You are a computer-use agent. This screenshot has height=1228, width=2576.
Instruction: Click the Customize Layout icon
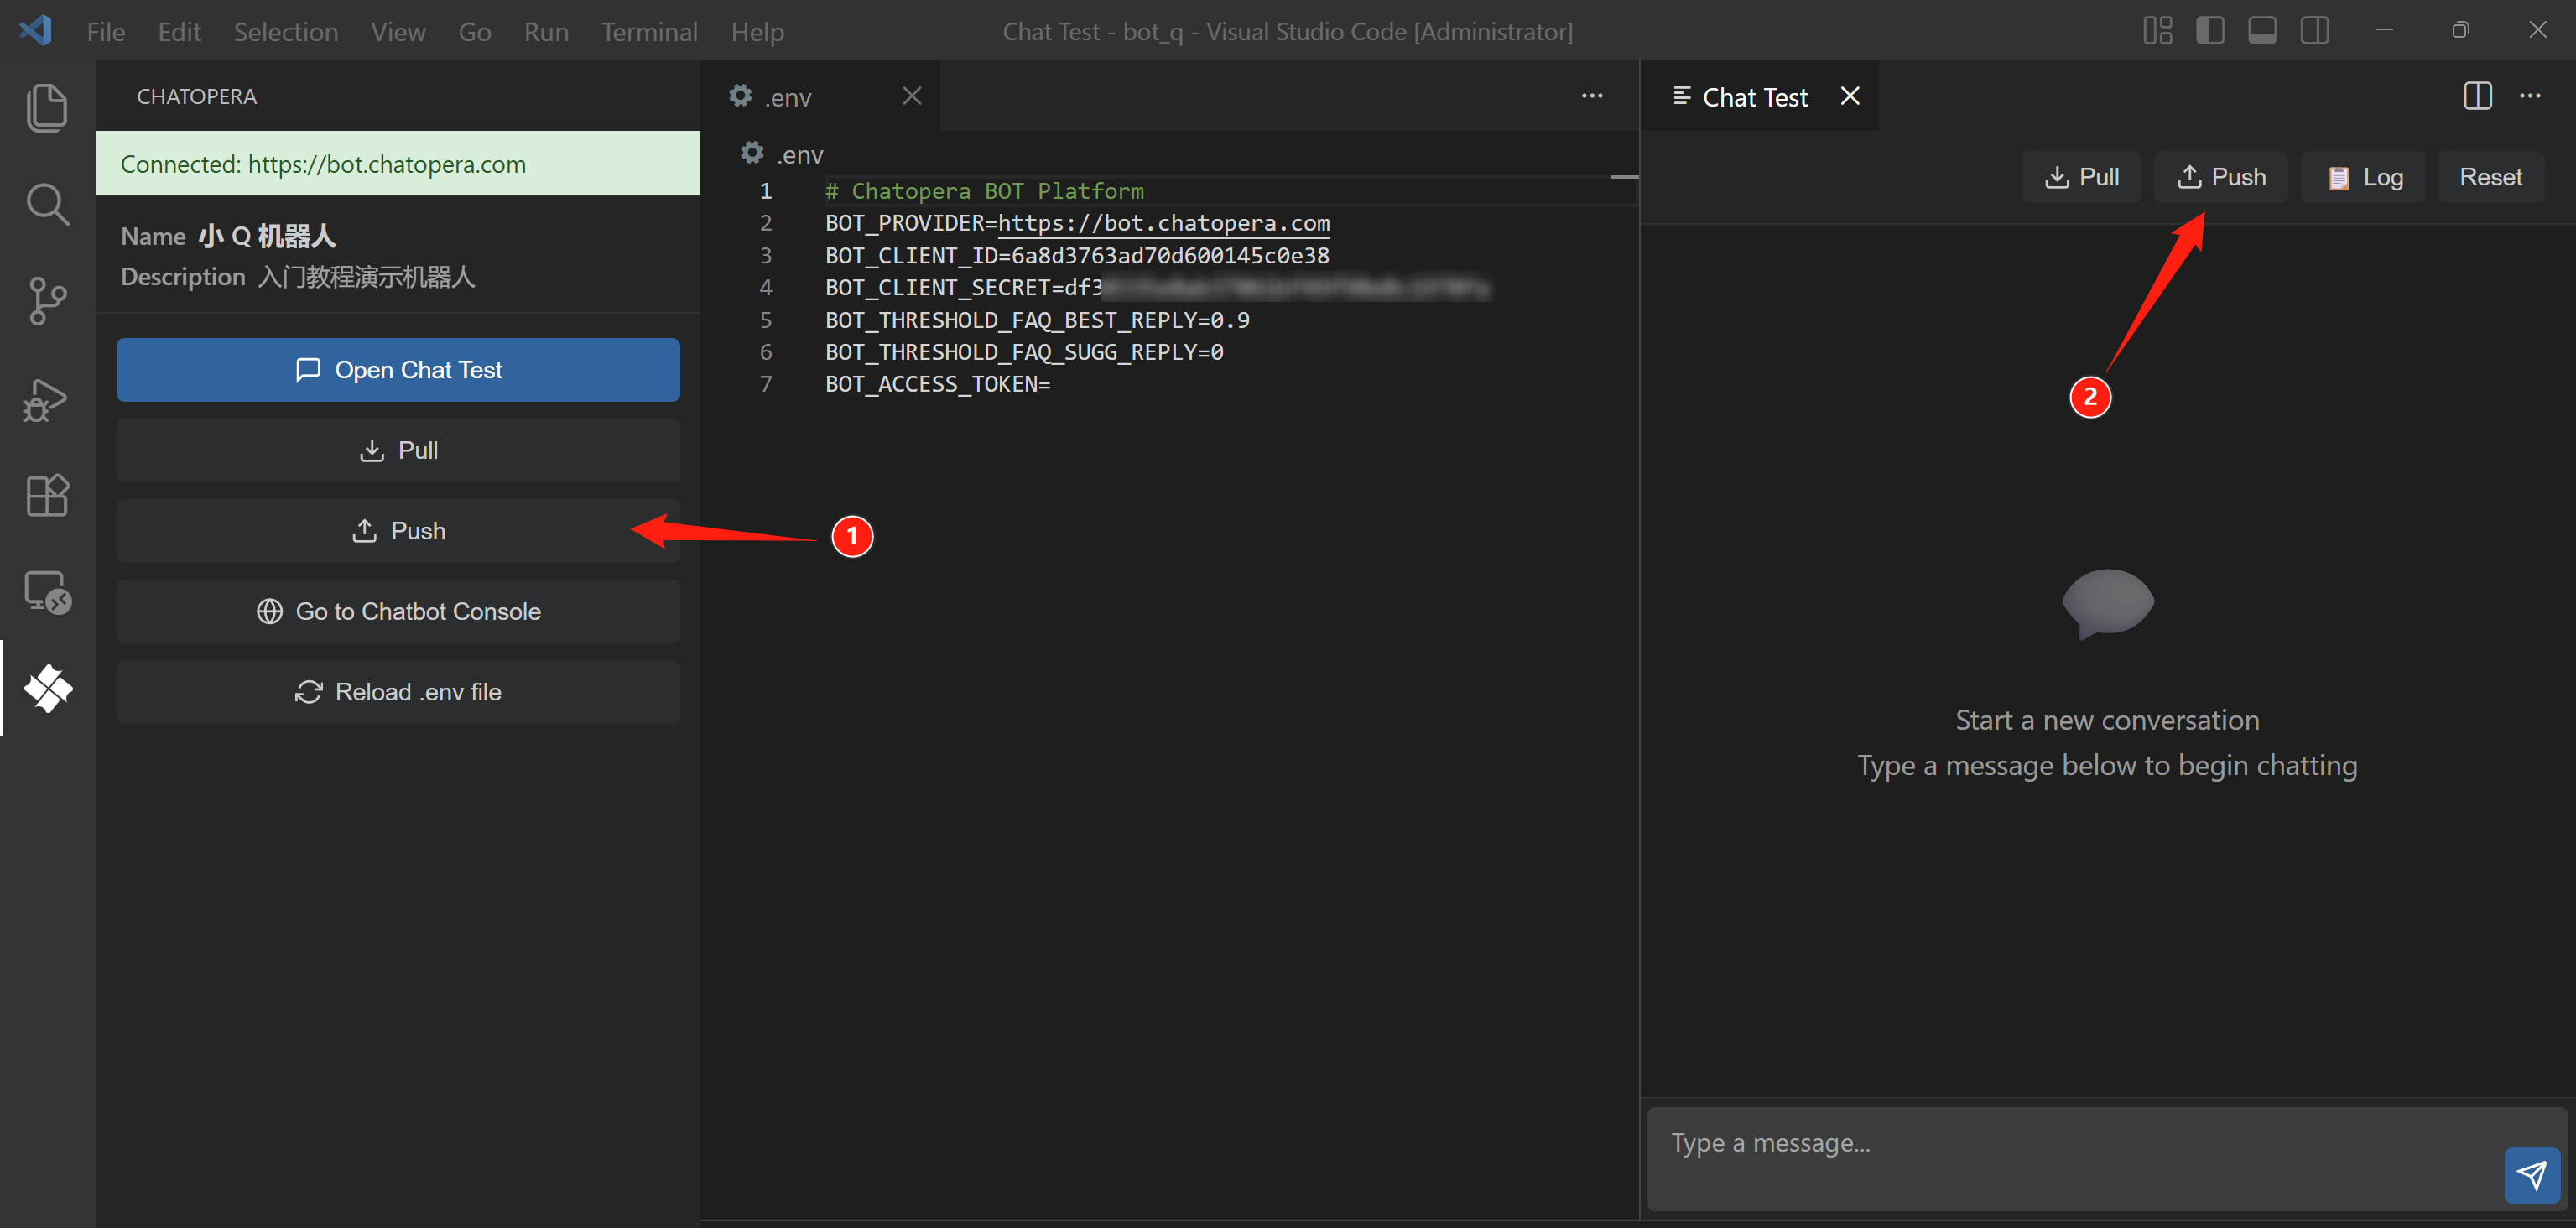2157,31
